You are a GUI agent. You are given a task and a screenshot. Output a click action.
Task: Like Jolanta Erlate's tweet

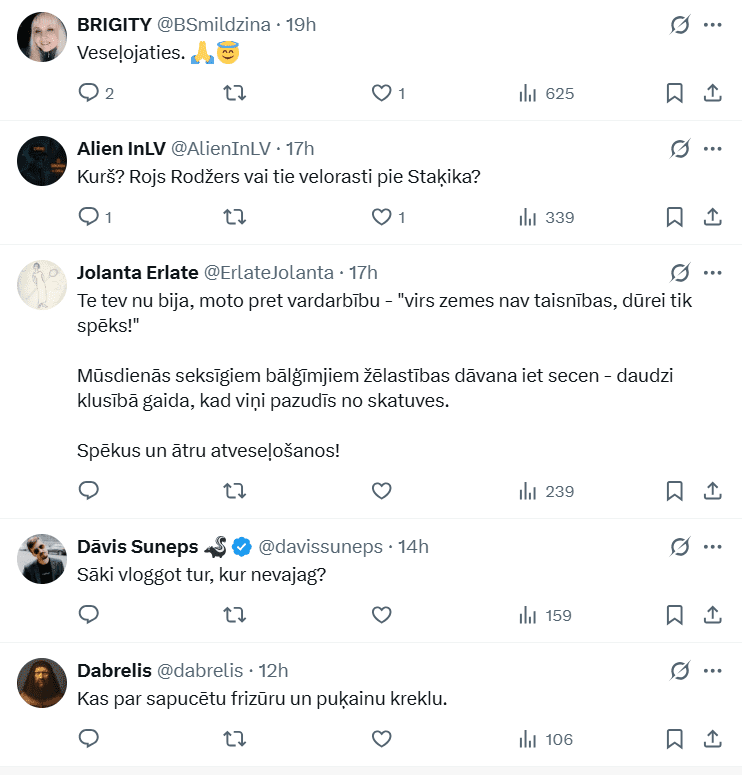point(381,491)
